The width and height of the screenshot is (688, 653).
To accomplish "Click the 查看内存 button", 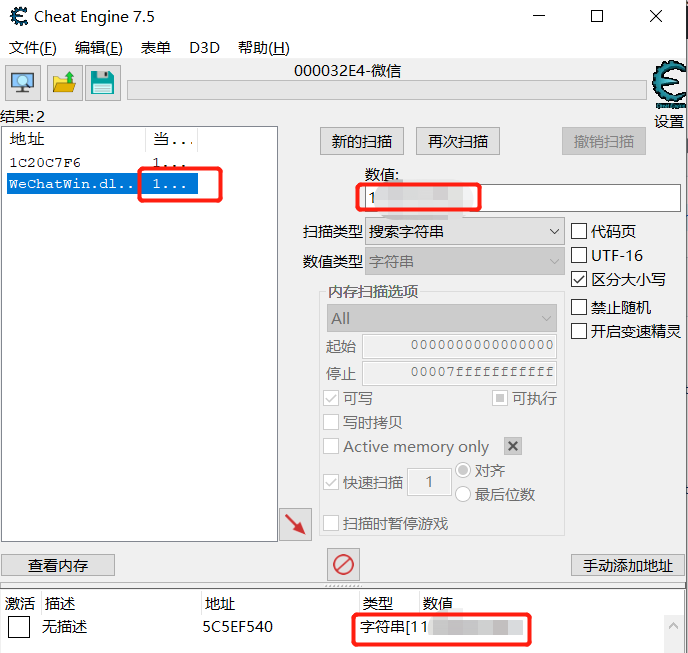I will click(58, 565).
